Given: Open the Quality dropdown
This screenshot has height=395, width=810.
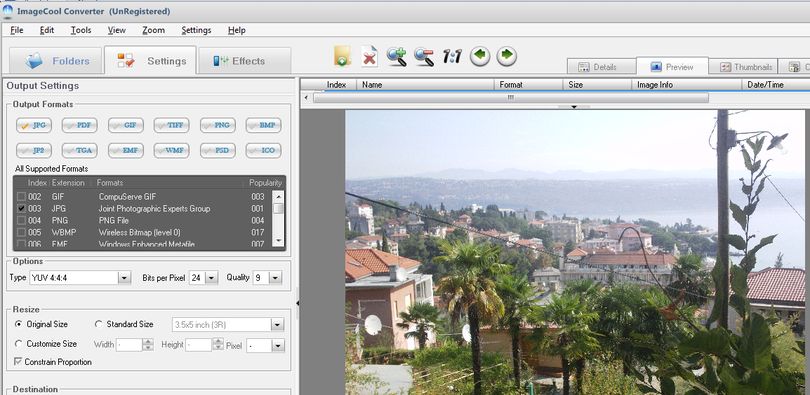Looking at the screenshot, I should 275,278.
